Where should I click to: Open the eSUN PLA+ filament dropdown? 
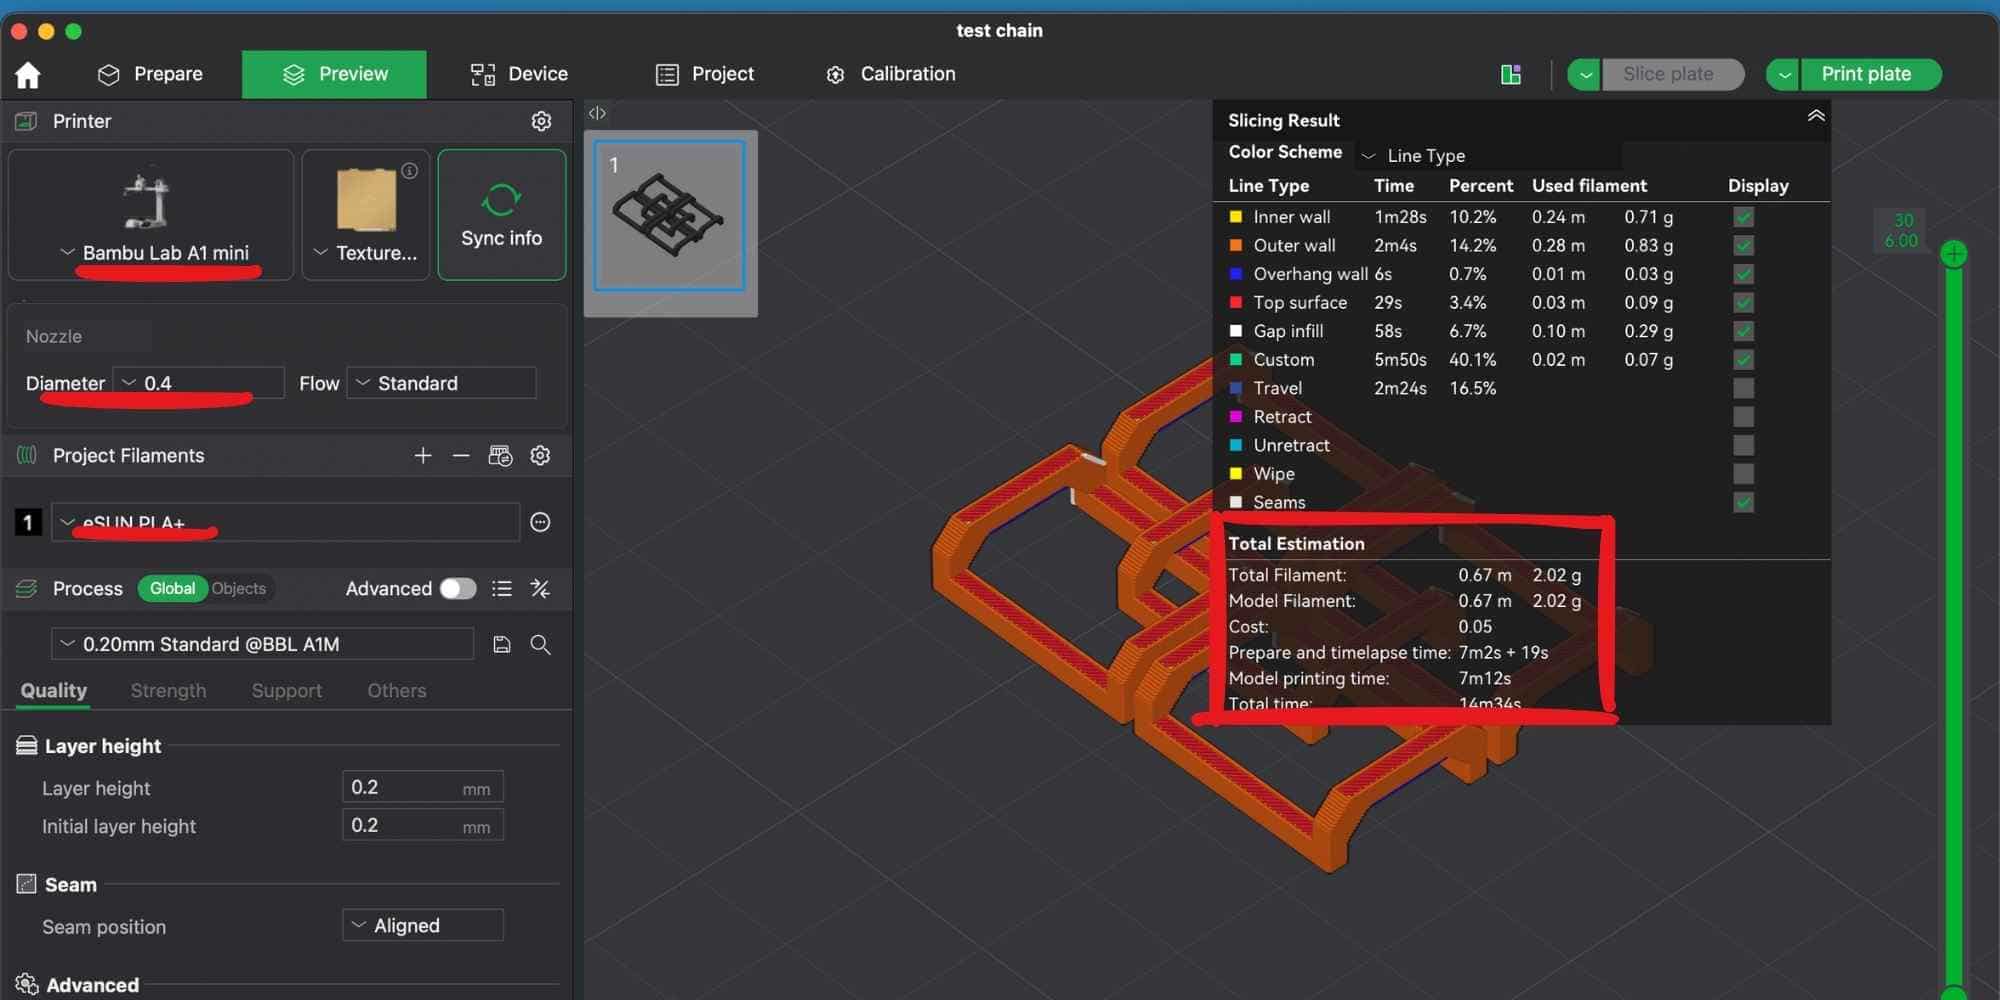pyautogui.click(x=286, y=522)
